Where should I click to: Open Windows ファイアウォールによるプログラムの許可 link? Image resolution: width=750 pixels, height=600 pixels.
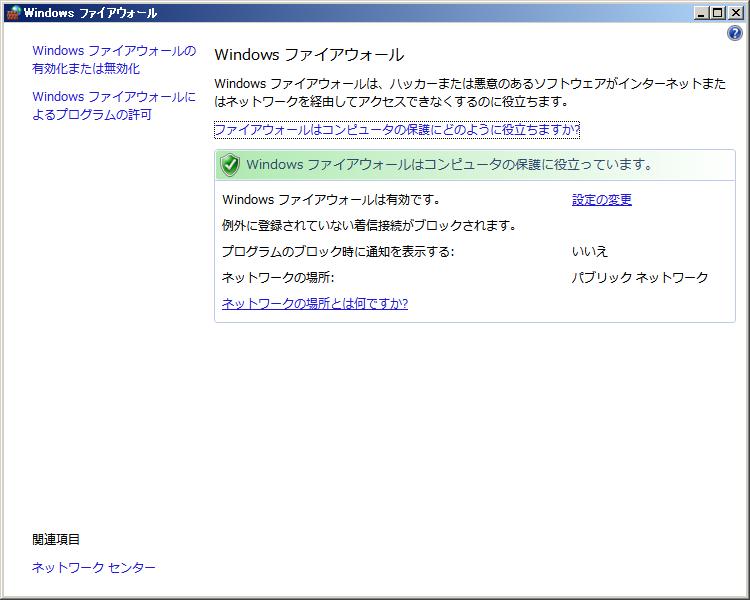click(x=114, y=105)
